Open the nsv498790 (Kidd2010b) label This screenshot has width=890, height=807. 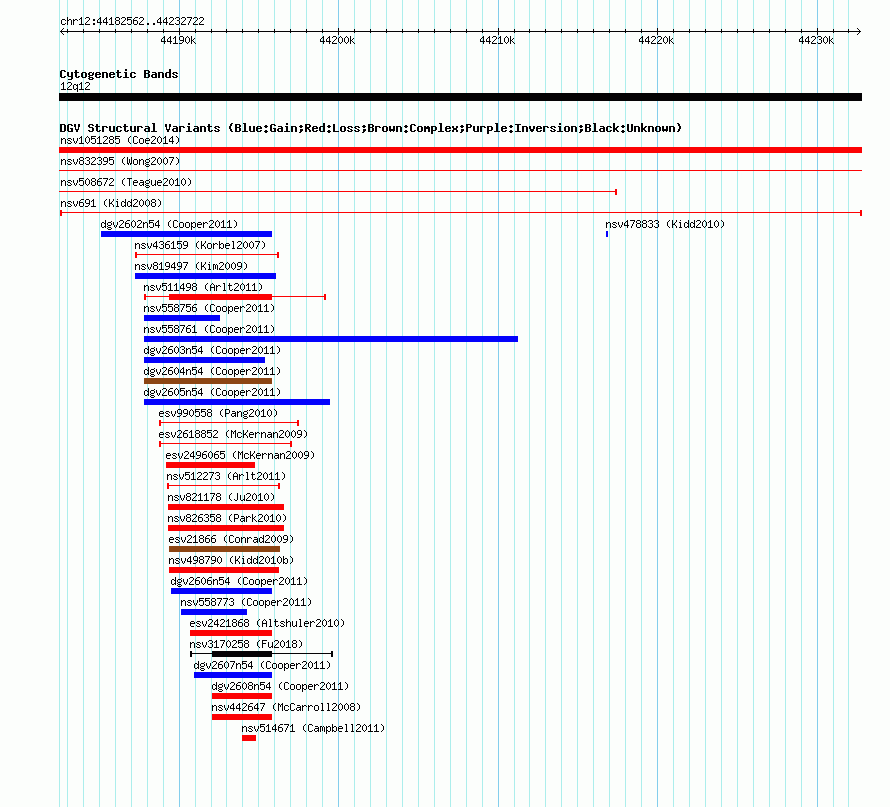(x=231, y=560)
